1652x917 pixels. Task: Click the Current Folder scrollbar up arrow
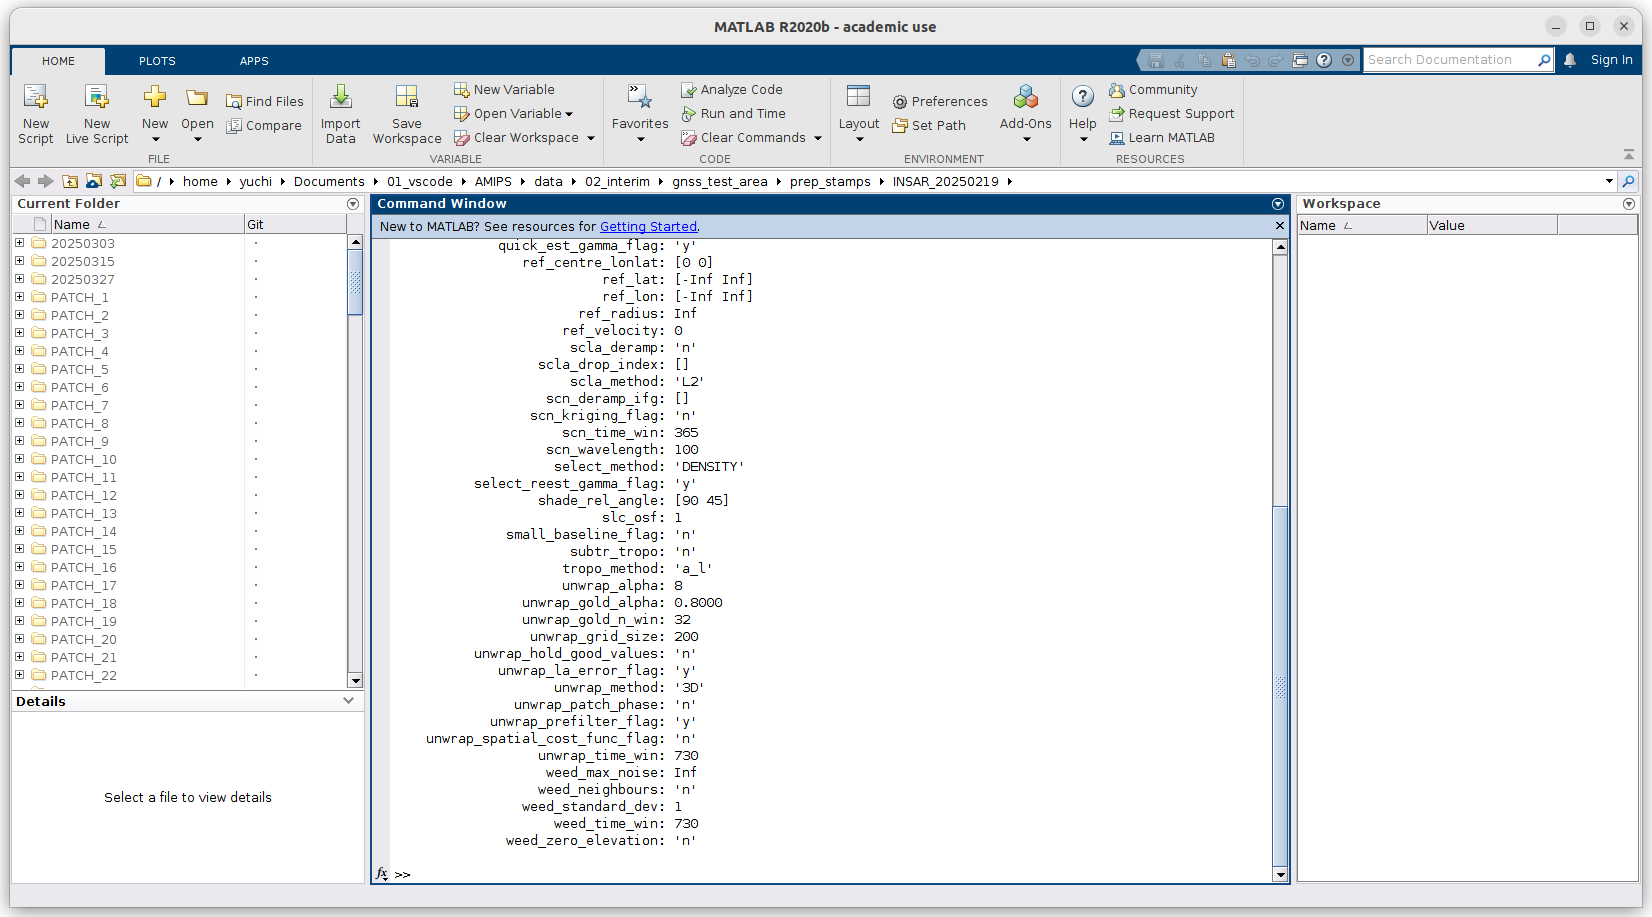tap(355, 242)
